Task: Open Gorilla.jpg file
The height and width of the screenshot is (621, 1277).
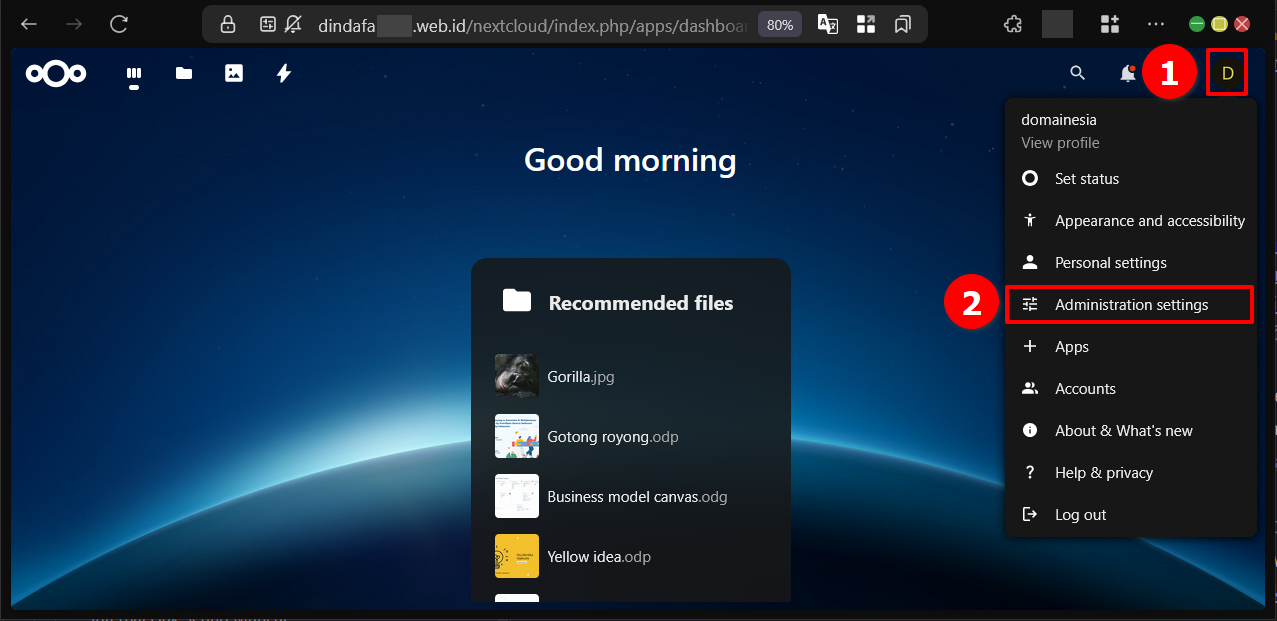Action: click(580, 377)
